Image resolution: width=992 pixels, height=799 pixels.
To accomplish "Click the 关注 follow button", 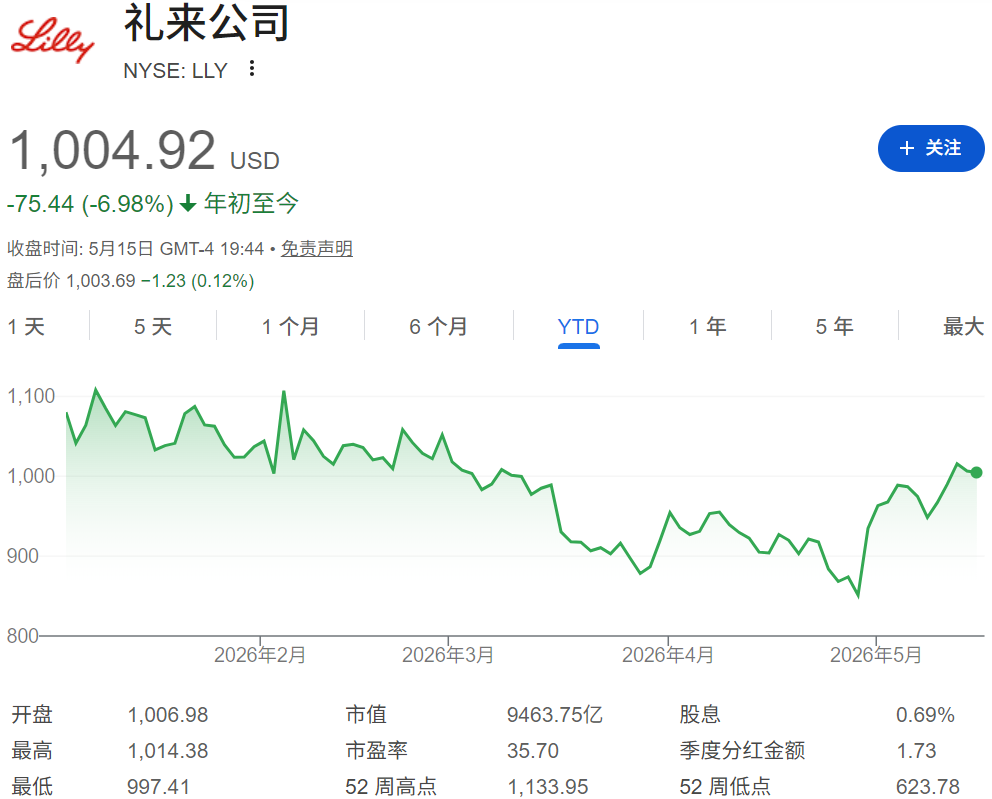I will [931, 148].
